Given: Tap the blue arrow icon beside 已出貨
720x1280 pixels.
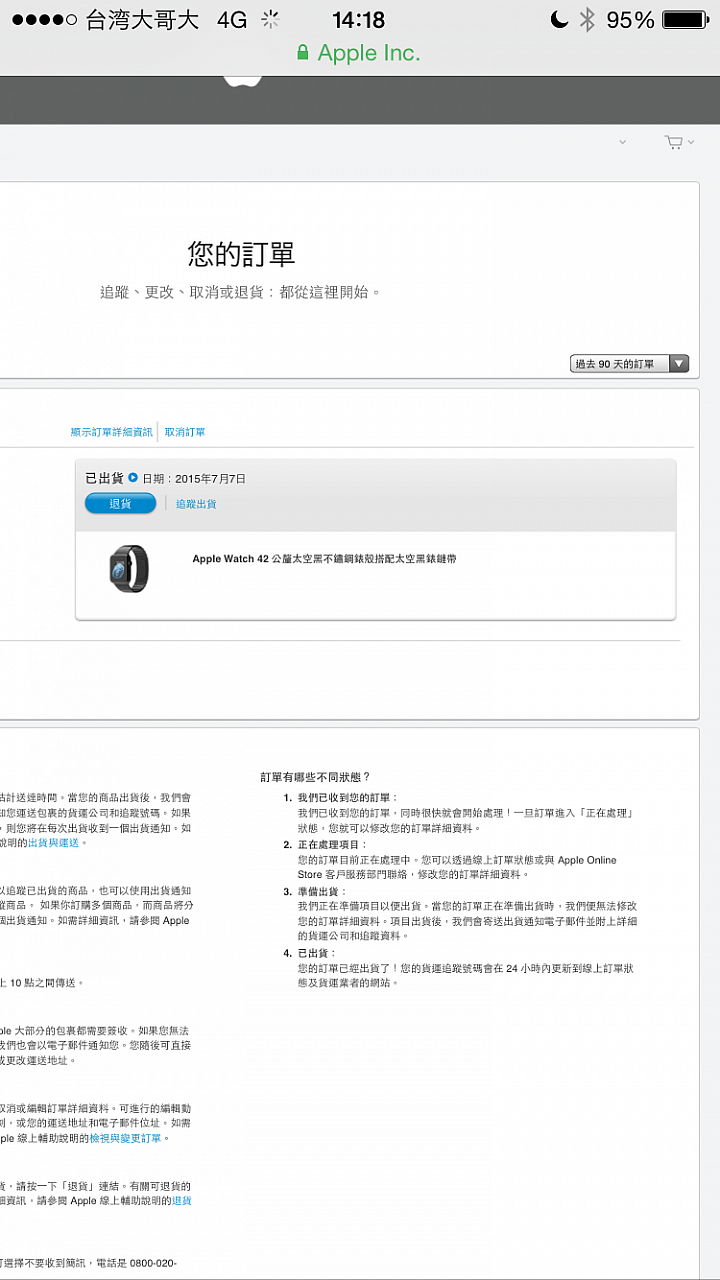Looking at the screenshot, I should point(133,478).
